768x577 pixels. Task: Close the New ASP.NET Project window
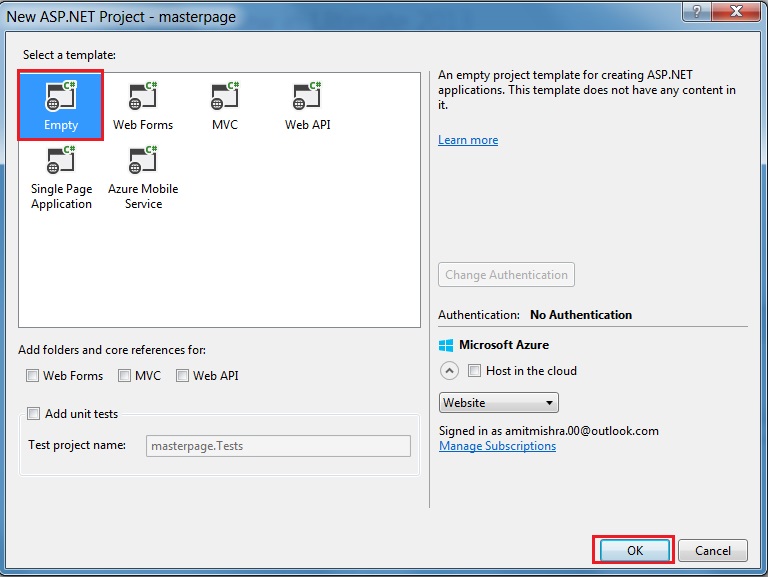click(736, 11)
